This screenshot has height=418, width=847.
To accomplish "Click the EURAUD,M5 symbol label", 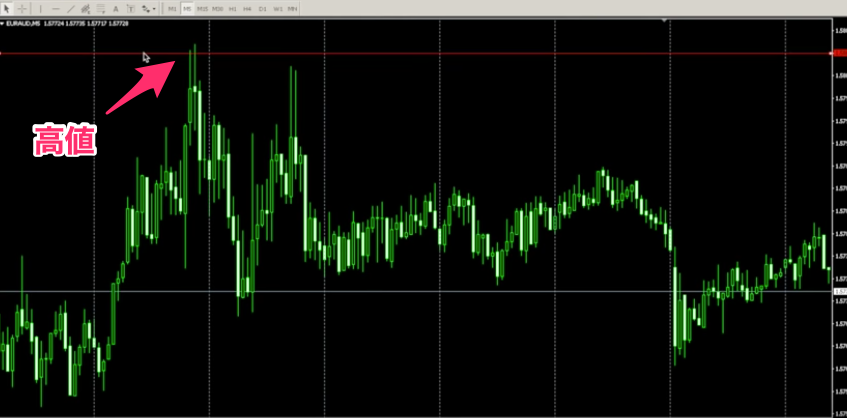I will (22, 23).
